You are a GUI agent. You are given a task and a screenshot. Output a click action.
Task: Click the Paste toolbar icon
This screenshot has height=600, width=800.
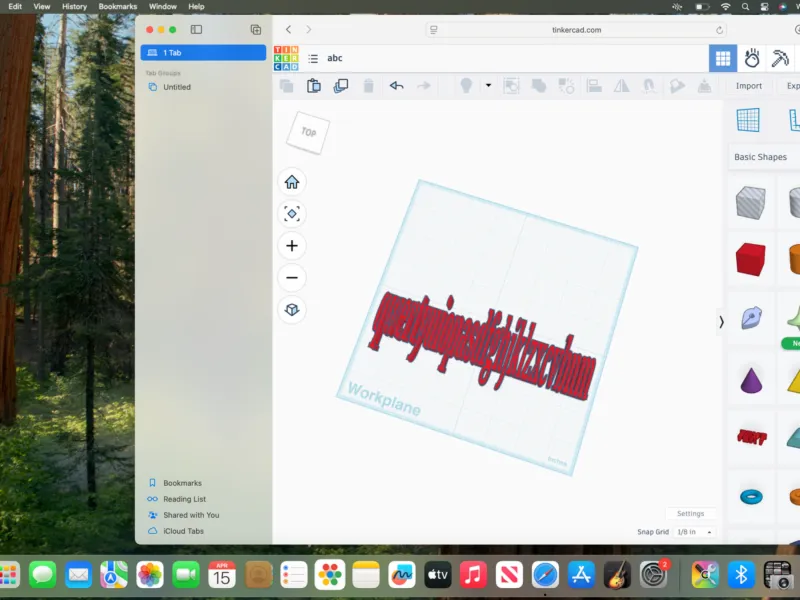pos(314,86)
